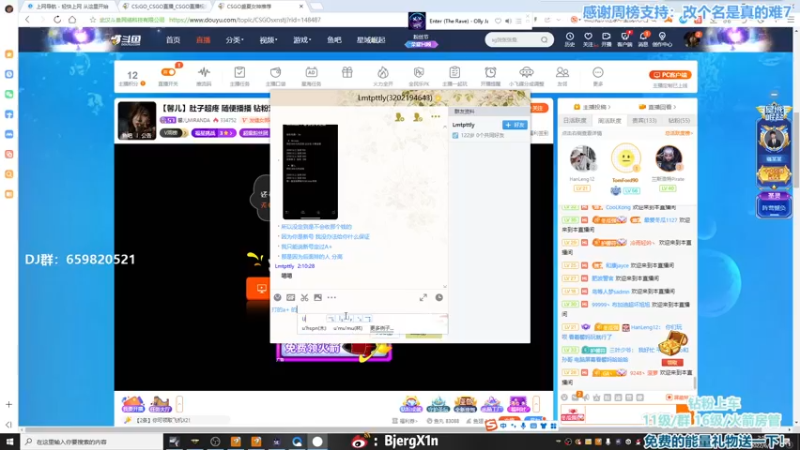The image size is (800, 450).
Task: Open the gift box icon in streamer toolbar
Action: click(347, 72)
